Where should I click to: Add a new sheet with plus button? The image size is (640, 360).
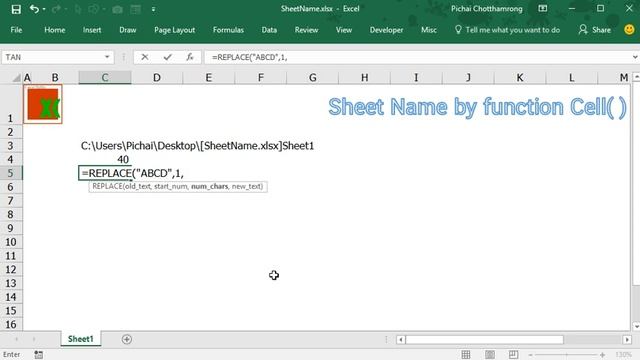click(127, 339)
